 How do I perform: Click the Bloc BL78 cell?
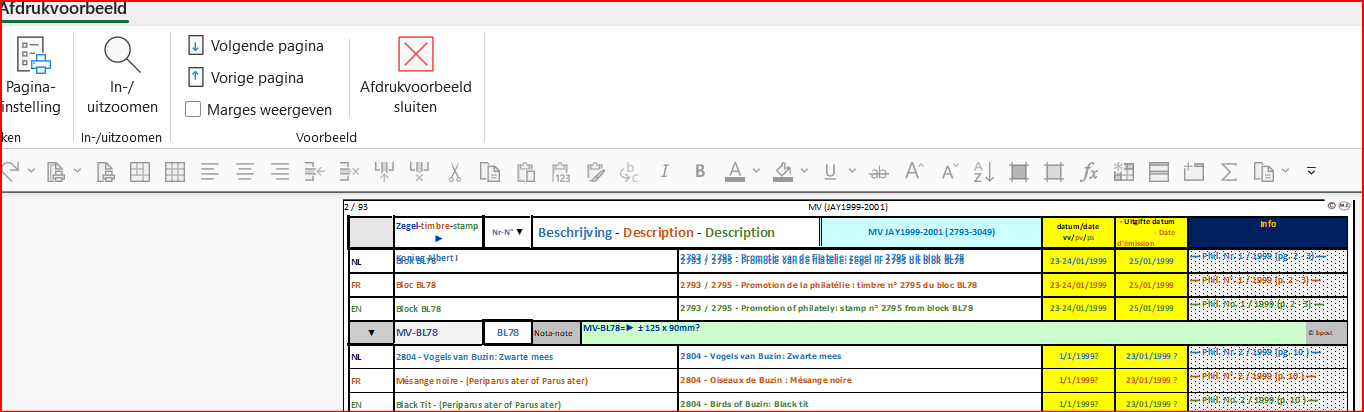pos(535,285)
